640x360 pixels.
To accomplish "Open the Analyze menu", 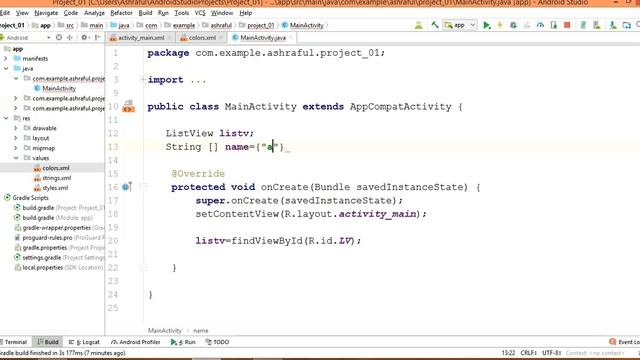I will click(x=94, y=13).
